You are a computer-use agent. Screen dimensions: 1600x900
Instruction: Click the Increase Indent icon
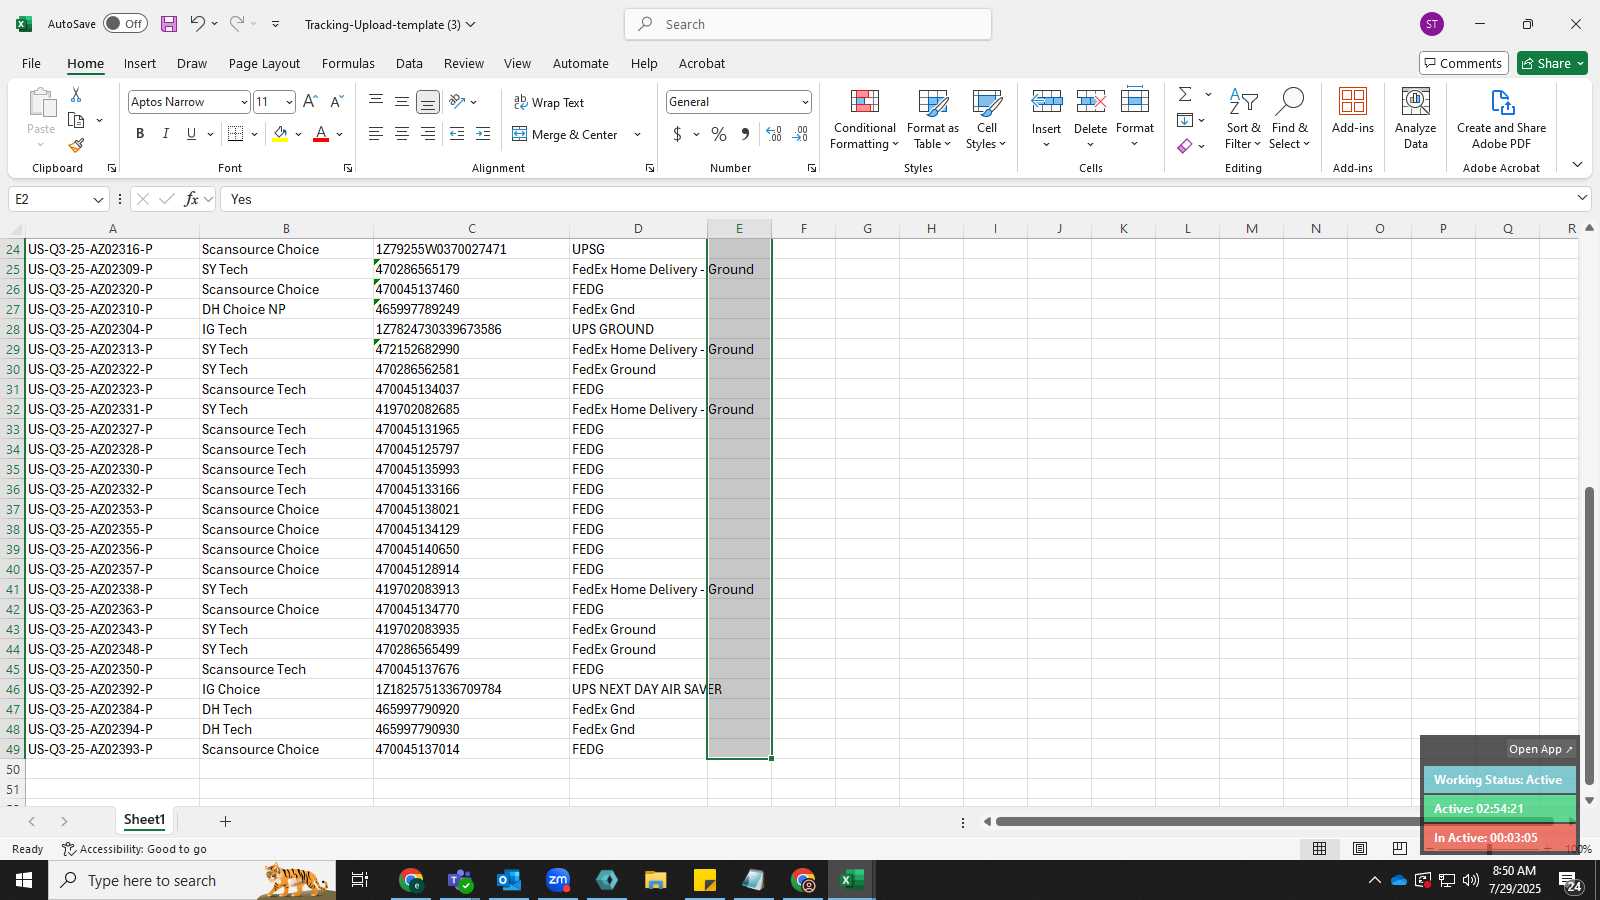tap(483, 134)
